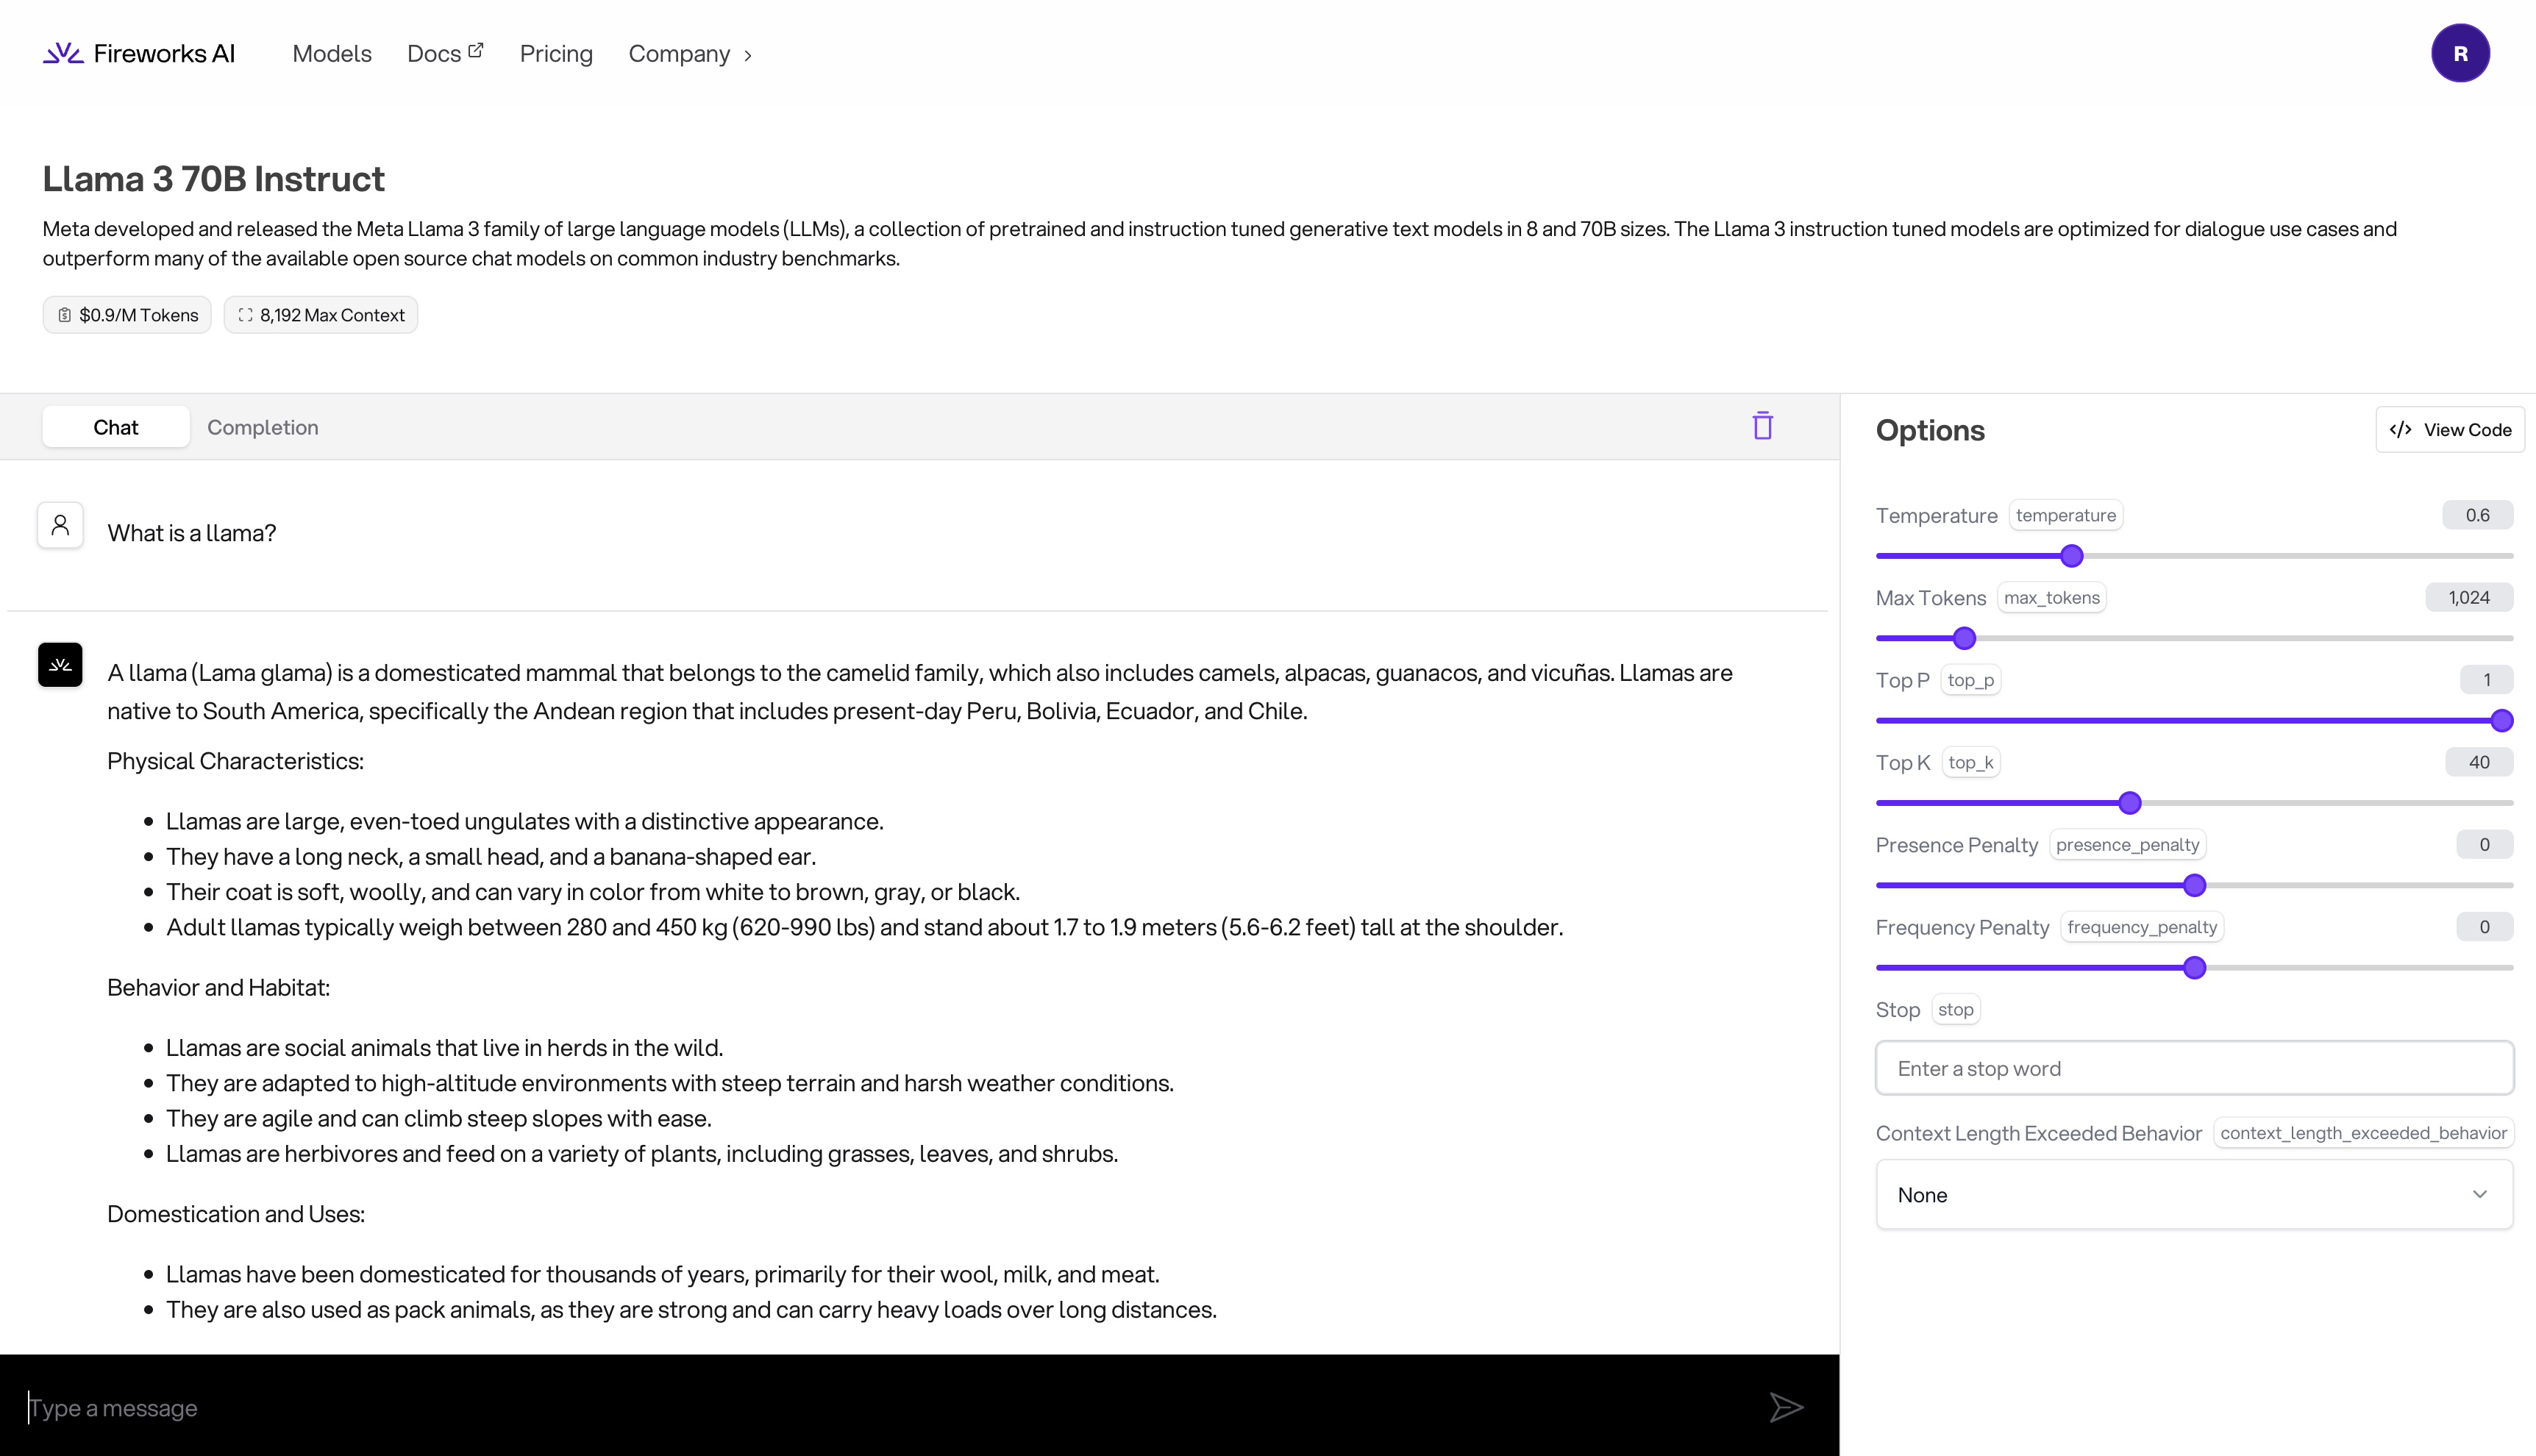This screenshot has height=1456, width=2536.
Task: Click the bullet 'Llamas are social animals' line
Action: click(x=444, y=1047)
